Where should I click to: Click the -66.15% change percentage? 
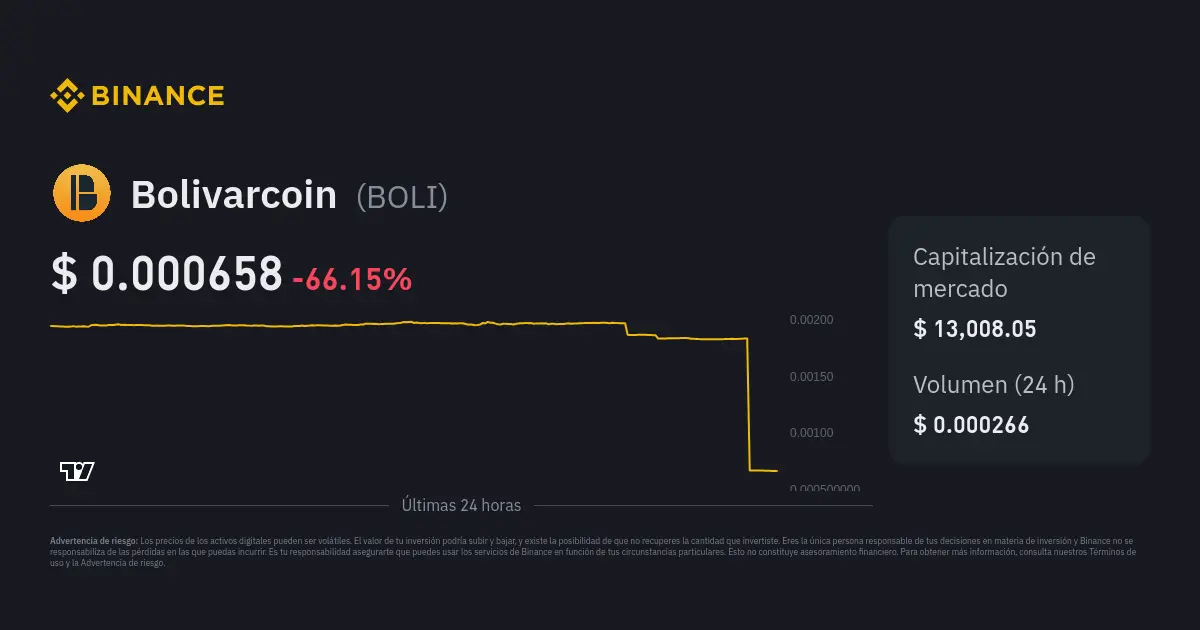point(352,280)
